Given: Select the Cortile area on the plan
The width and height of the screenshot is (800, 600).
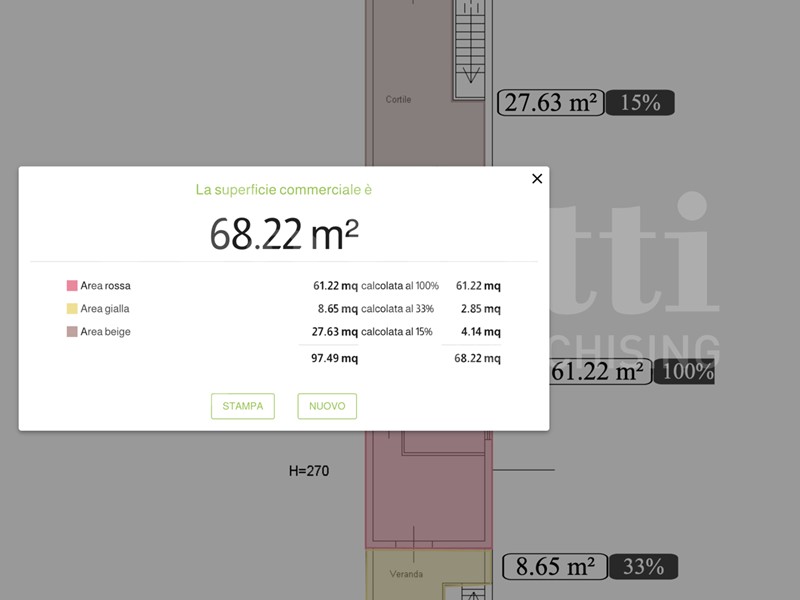Looking at the screenshot, I should point(399,100).
